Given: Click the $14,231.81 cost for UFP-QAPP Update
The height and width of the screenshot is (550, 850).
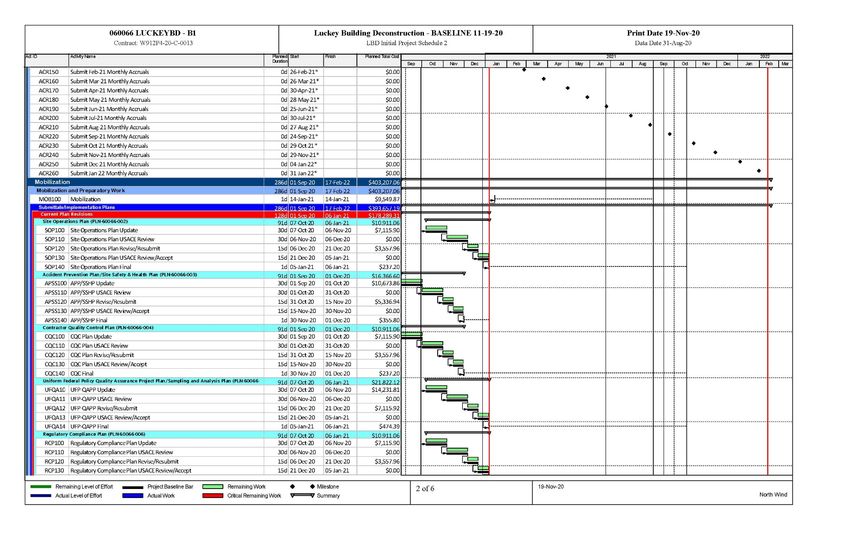Looking at the screenshot, I should coord(385,390).
